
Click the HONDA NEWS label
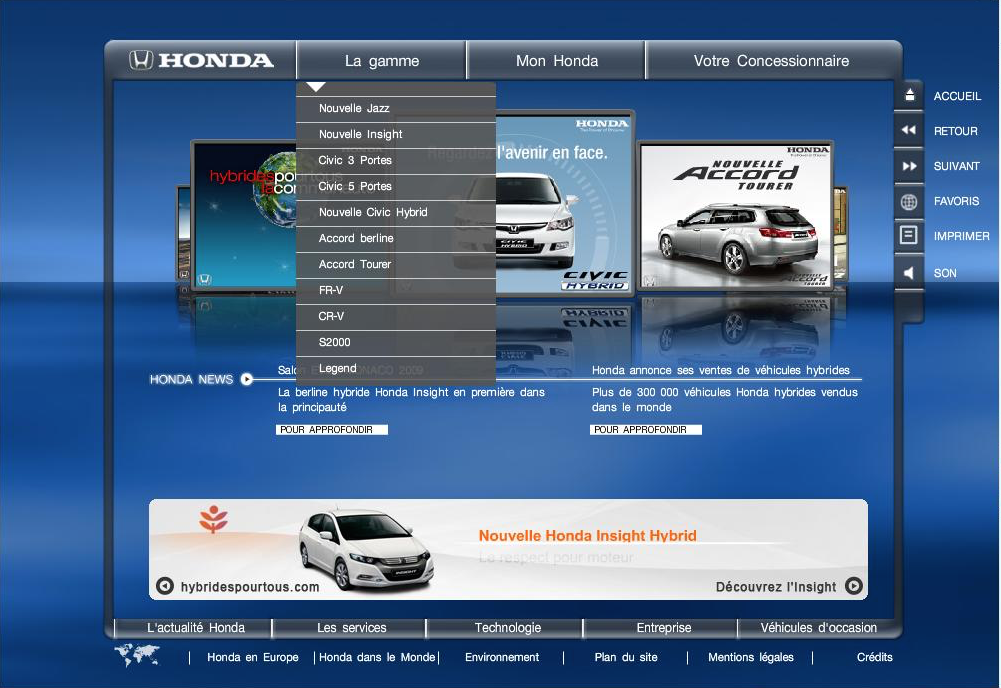pos(191,379)
